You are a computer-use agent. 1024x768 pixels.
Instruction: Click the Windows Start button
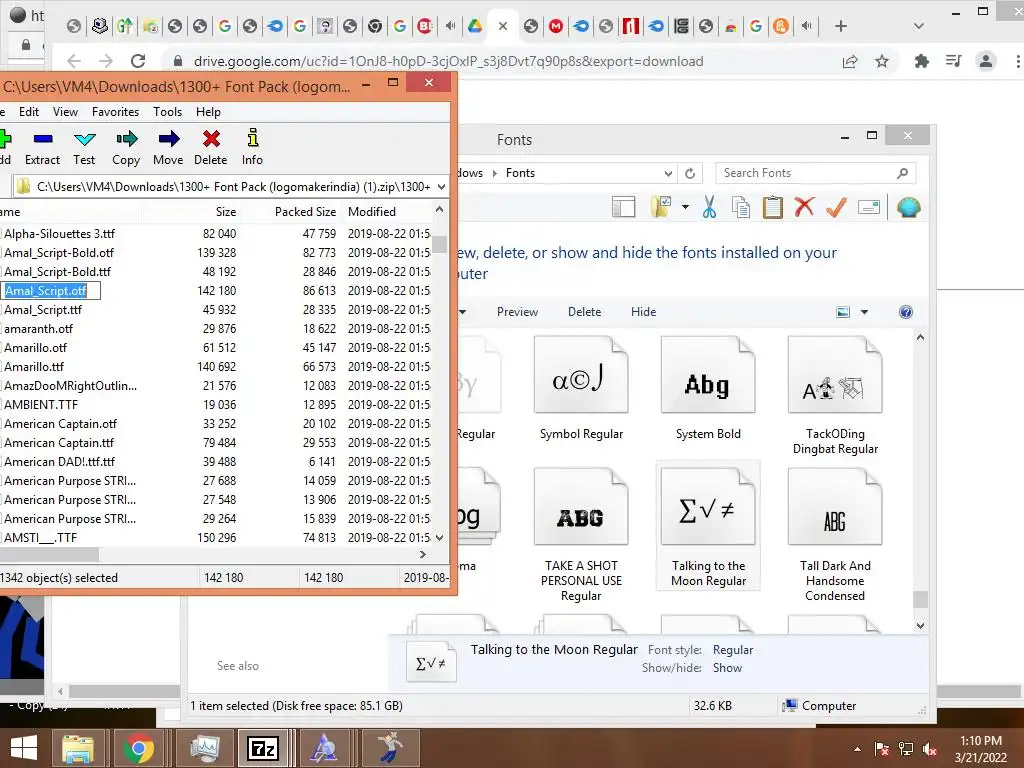(x=24, y=748)
